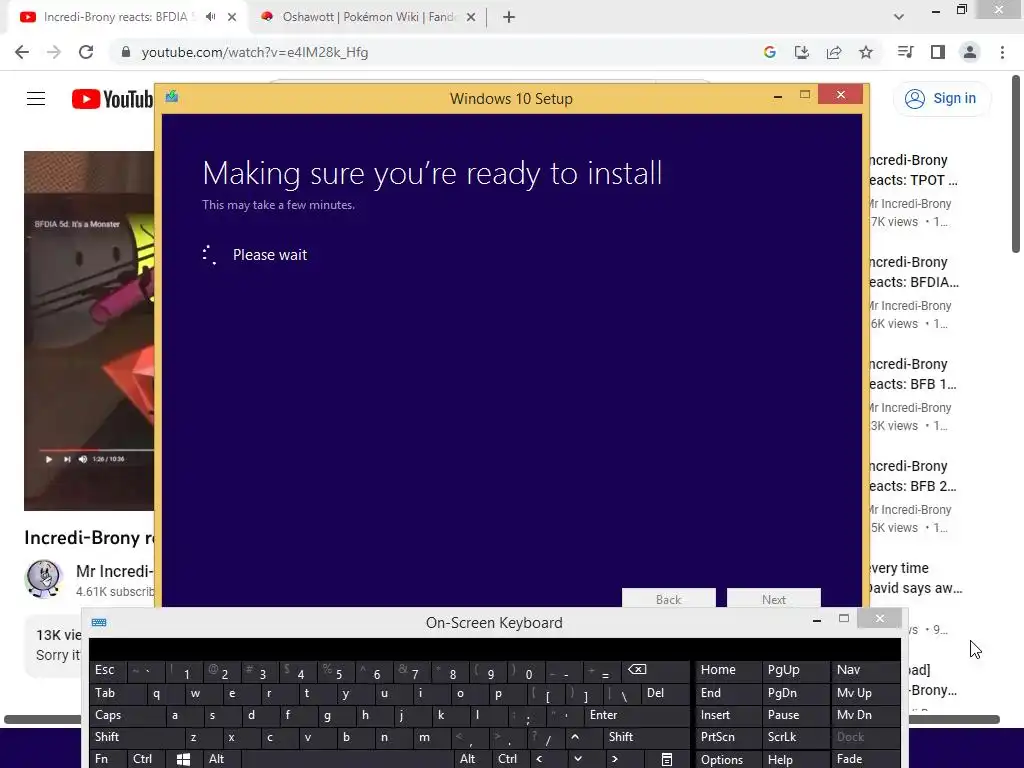Open the Chrome profile avatar
Image resolution: width=1024 pixels, height=768 pixels.
coord(970,52)
